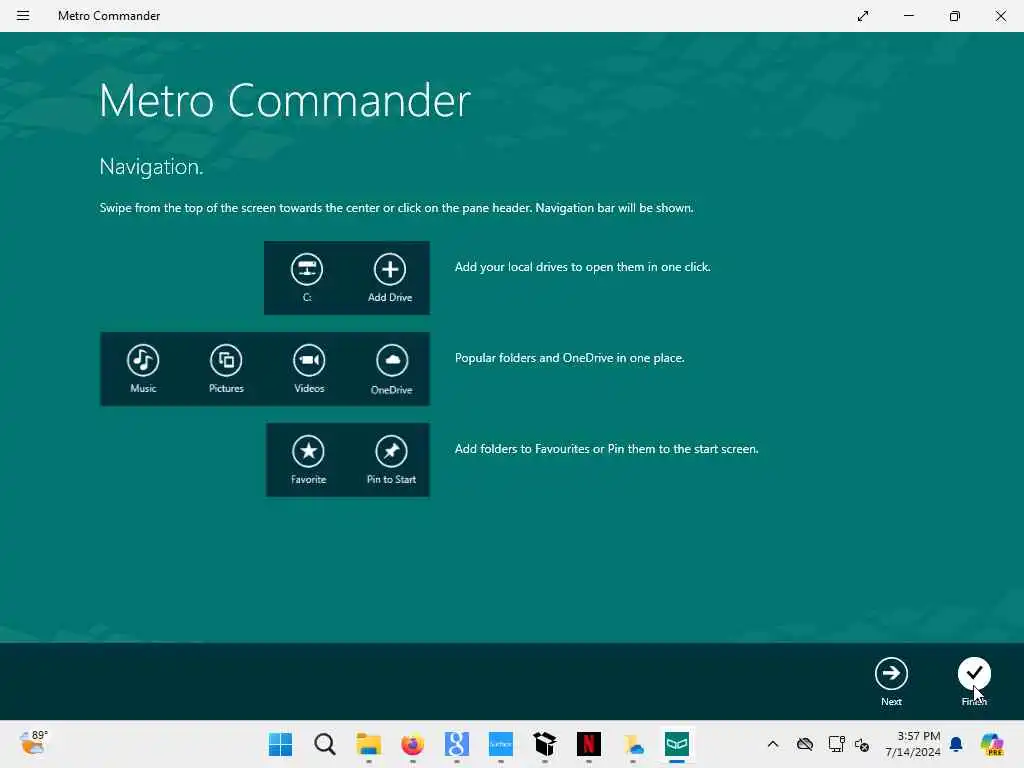Finish the tutorial with the checkmark button
Viewport: 1024px width, 768px height.
974,674
